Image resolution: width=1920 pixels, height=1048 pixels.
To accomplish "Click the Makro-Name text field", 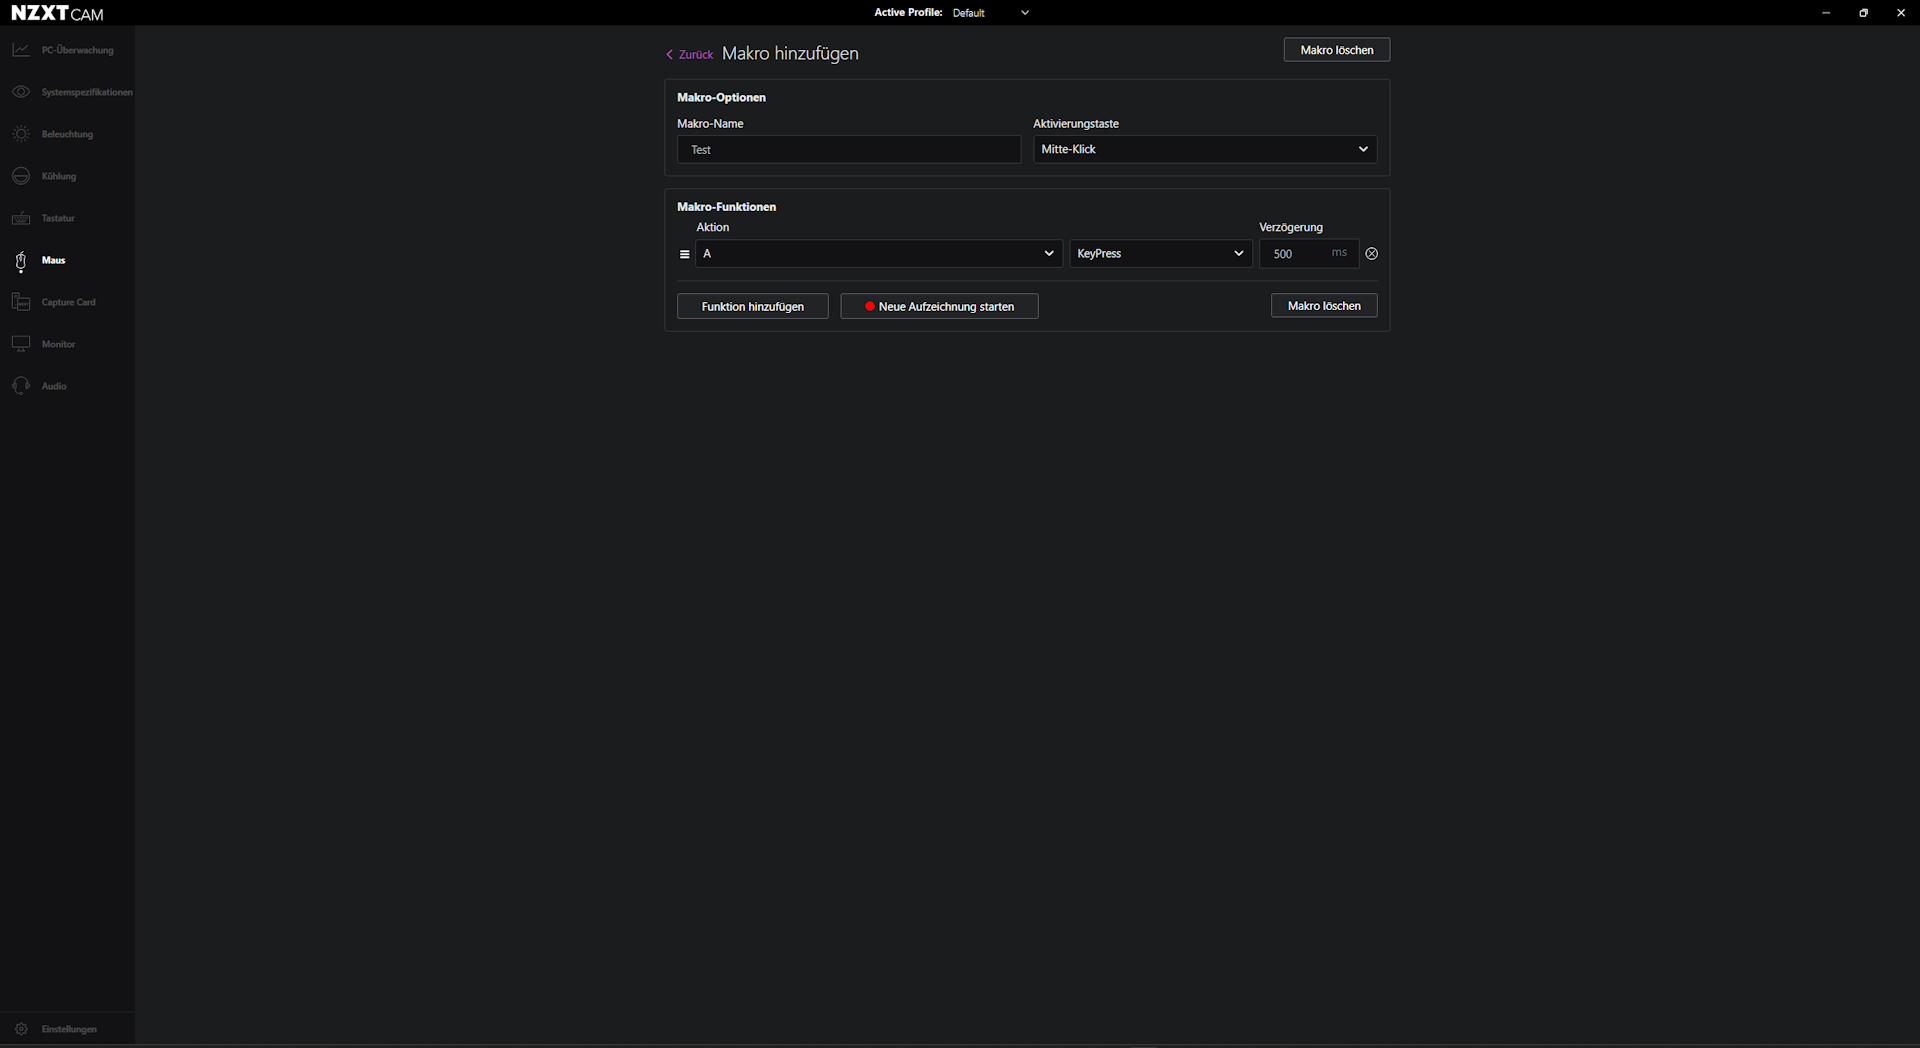I will tap(848, 150).
